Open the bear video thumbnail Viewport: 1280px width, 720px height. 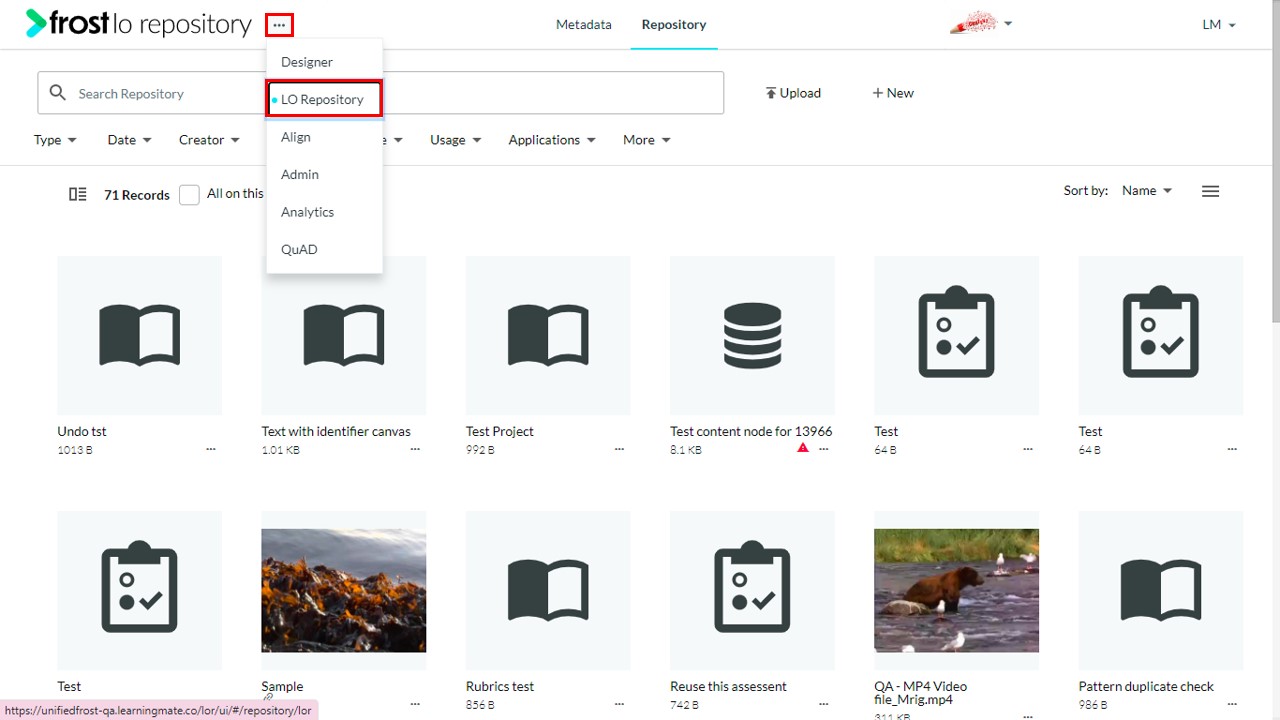[x=956, y=590]
